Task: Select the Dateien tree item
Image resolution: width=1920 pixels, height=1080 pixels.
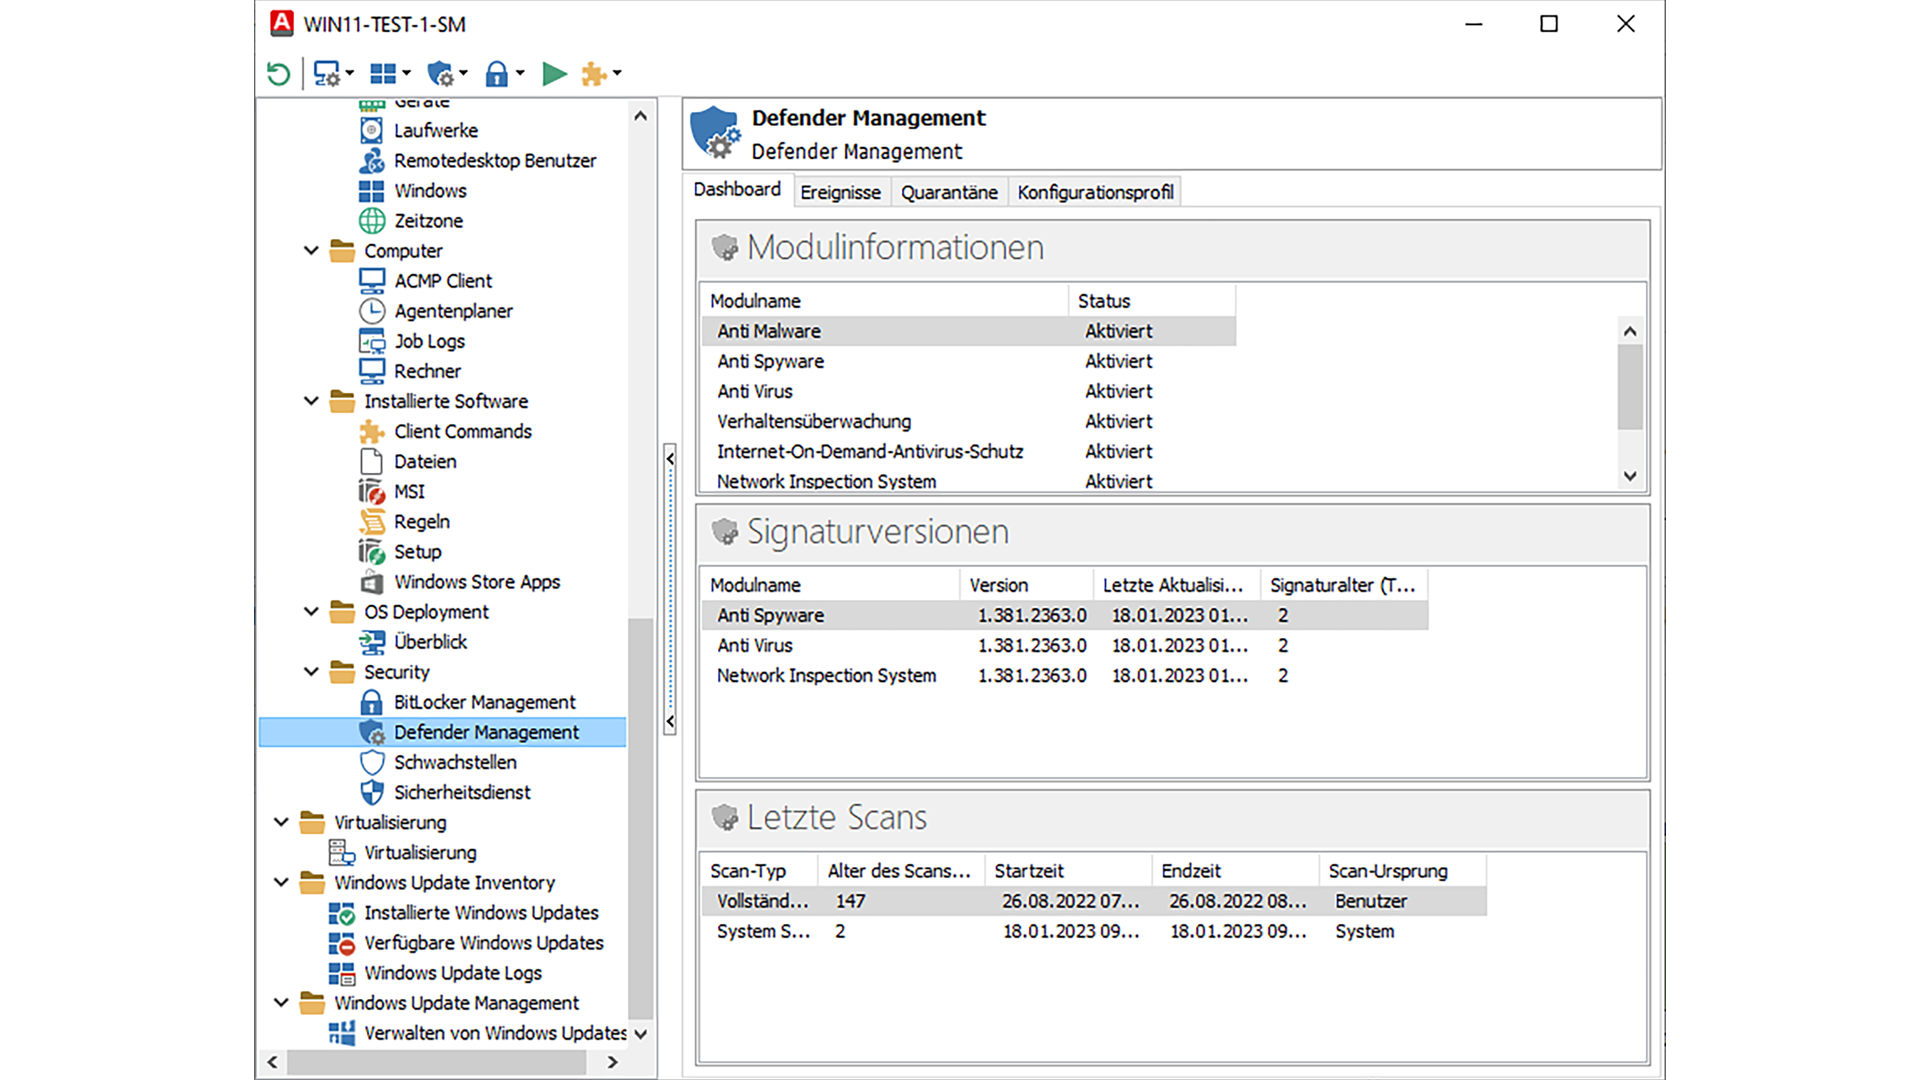Action: [424, 461]
